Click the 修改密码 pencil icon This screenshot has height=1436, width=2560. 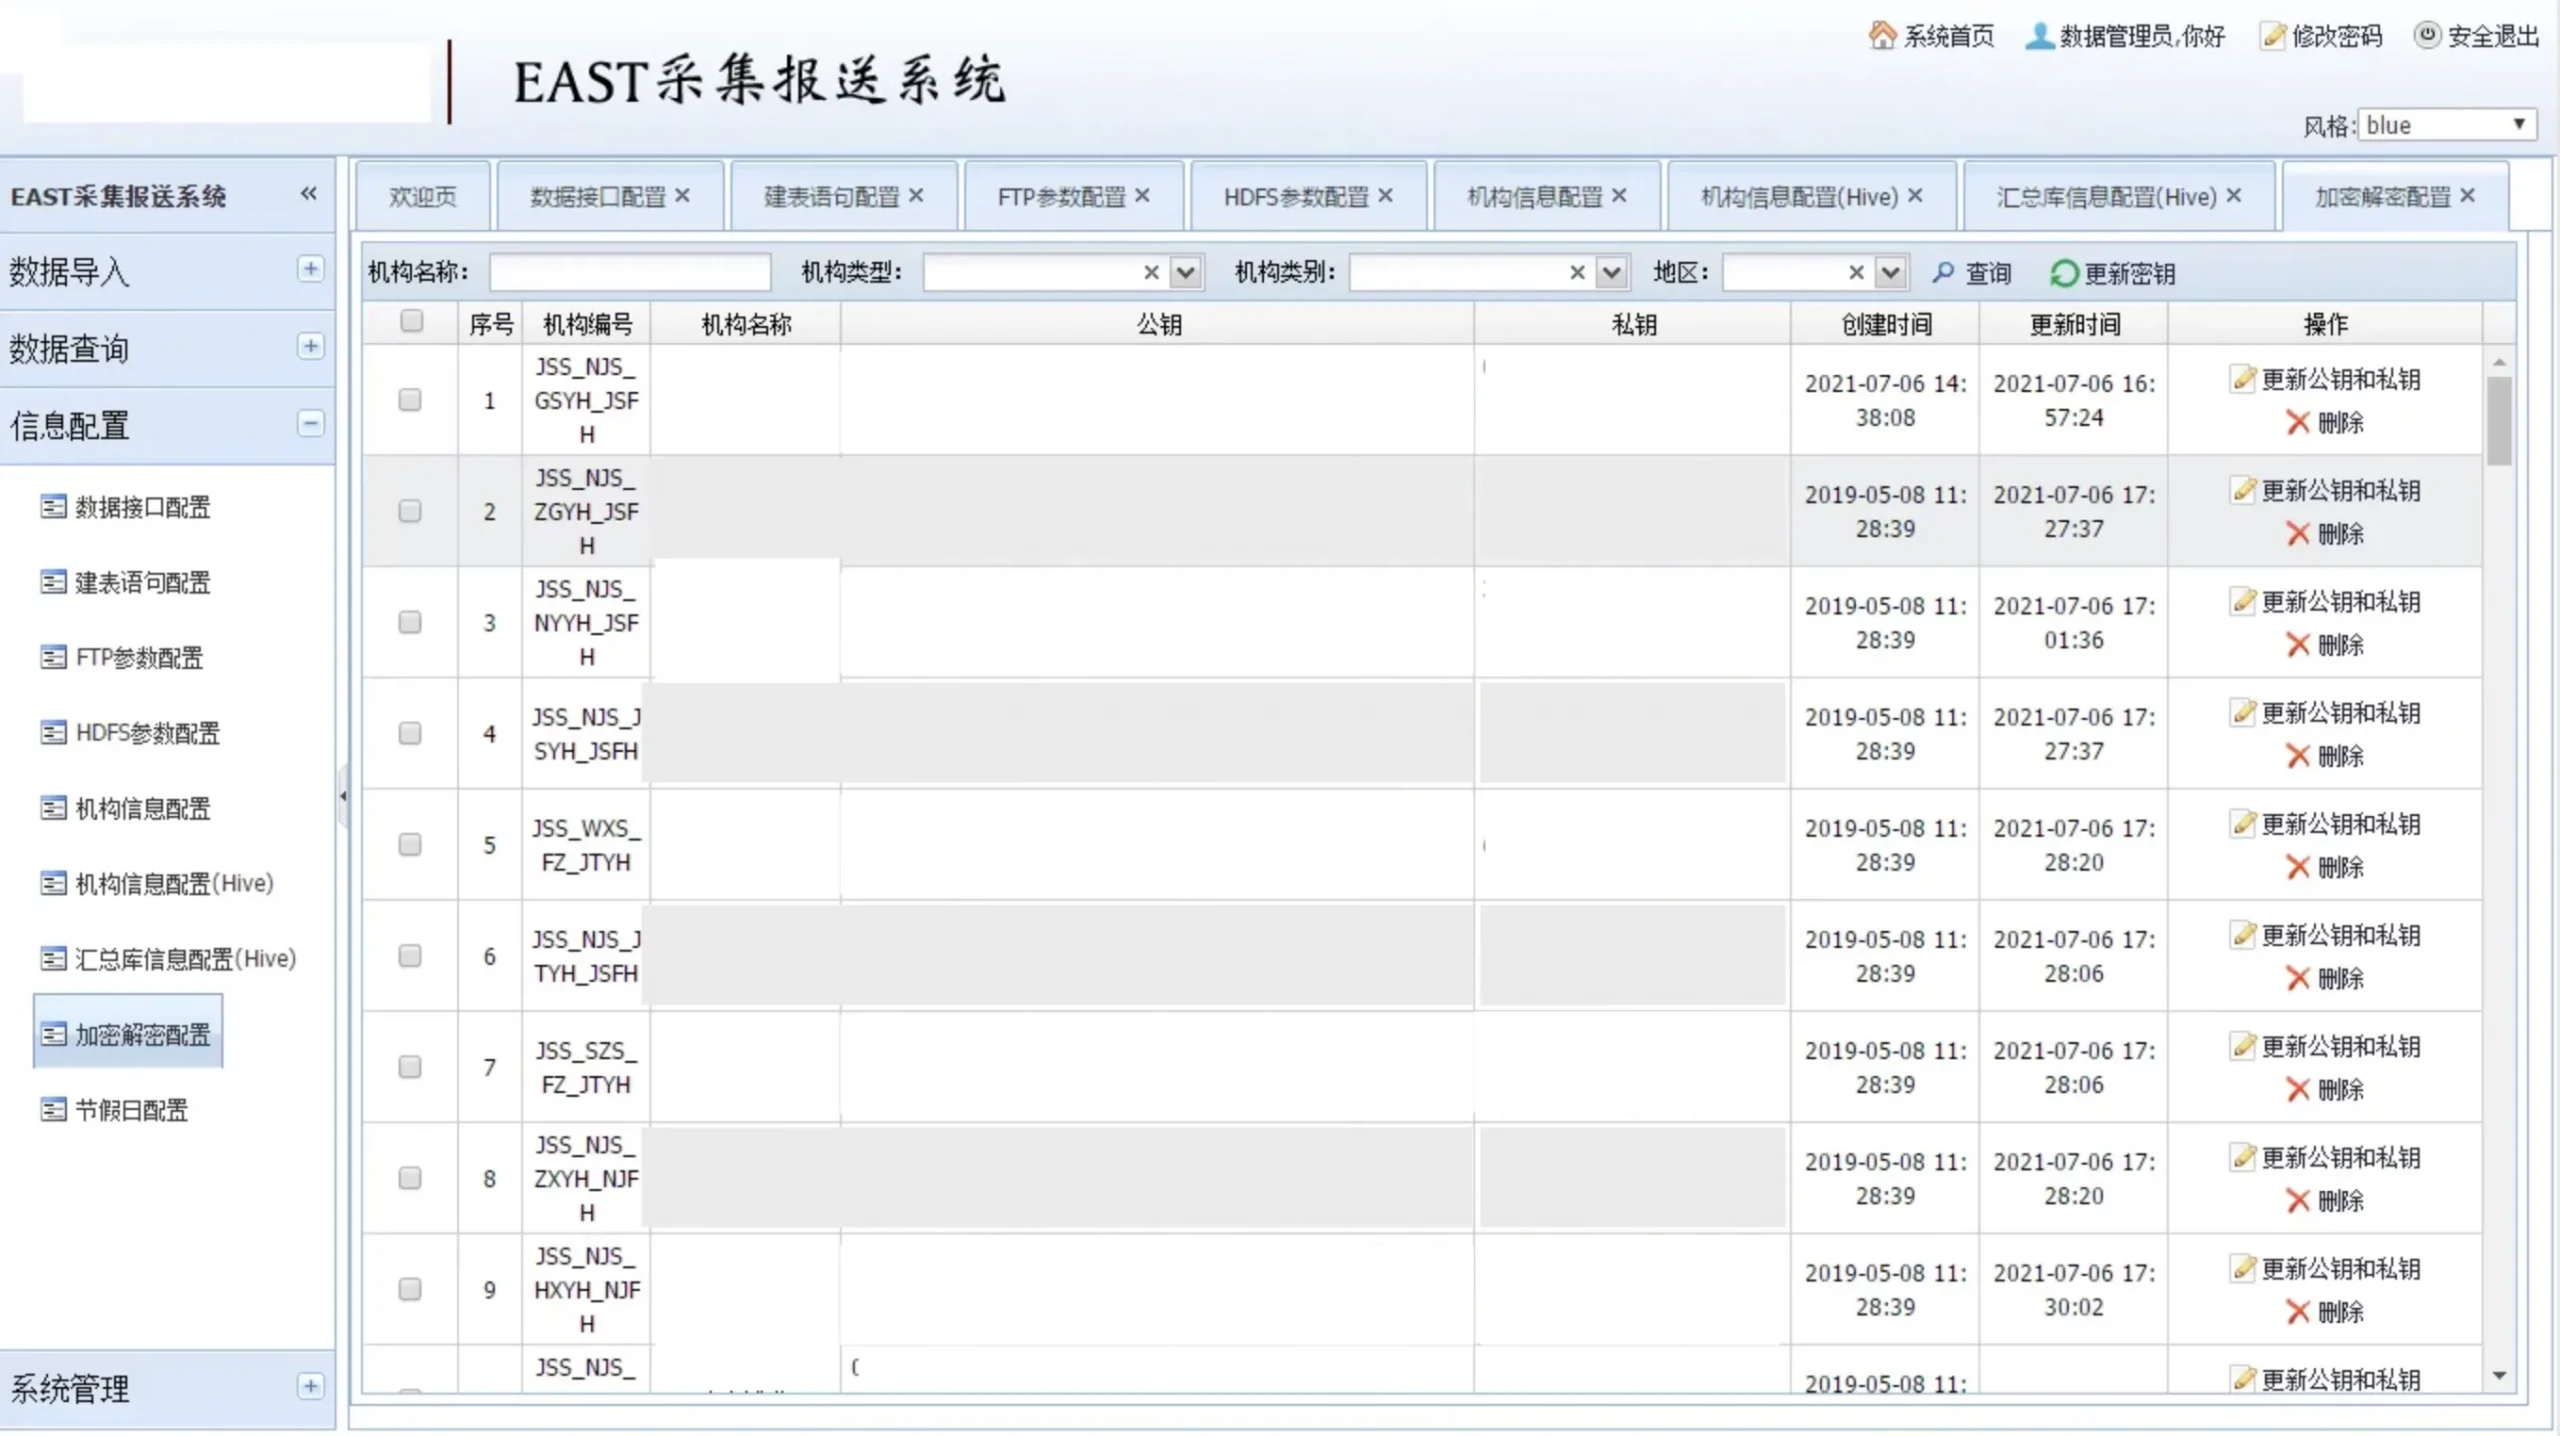[x=2272, y=36]
